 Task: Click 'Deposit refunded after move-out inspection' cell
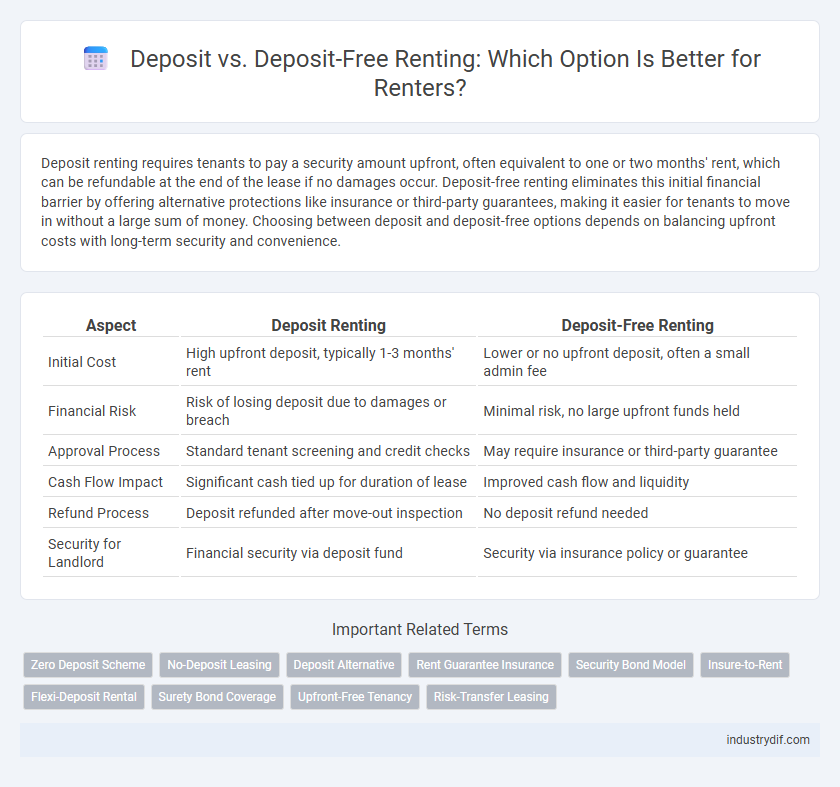328,513
